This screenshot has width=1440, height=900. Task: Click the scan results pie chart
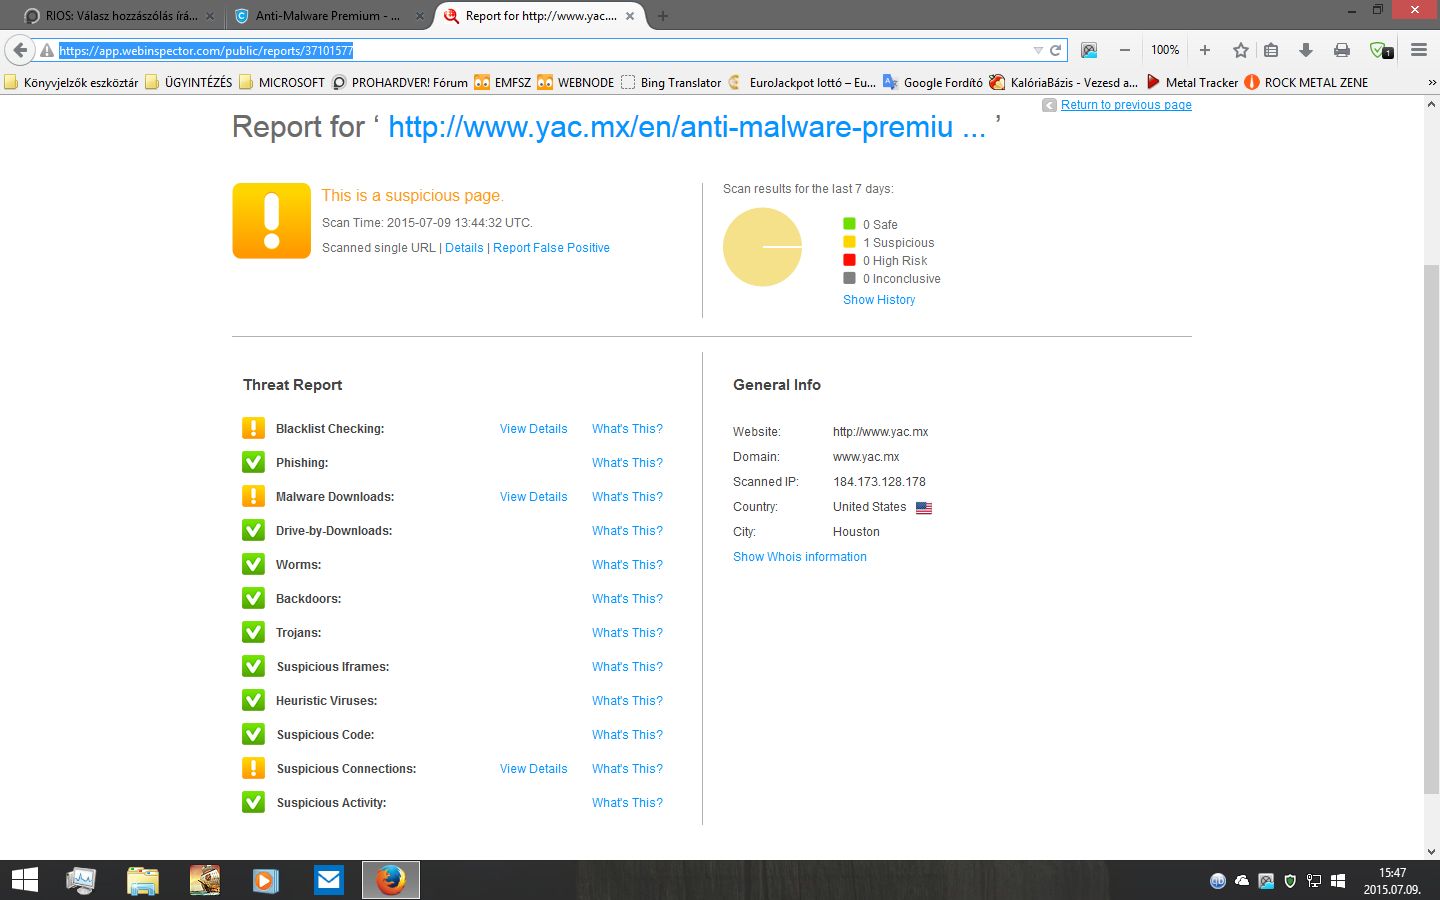tap(763, 247)
